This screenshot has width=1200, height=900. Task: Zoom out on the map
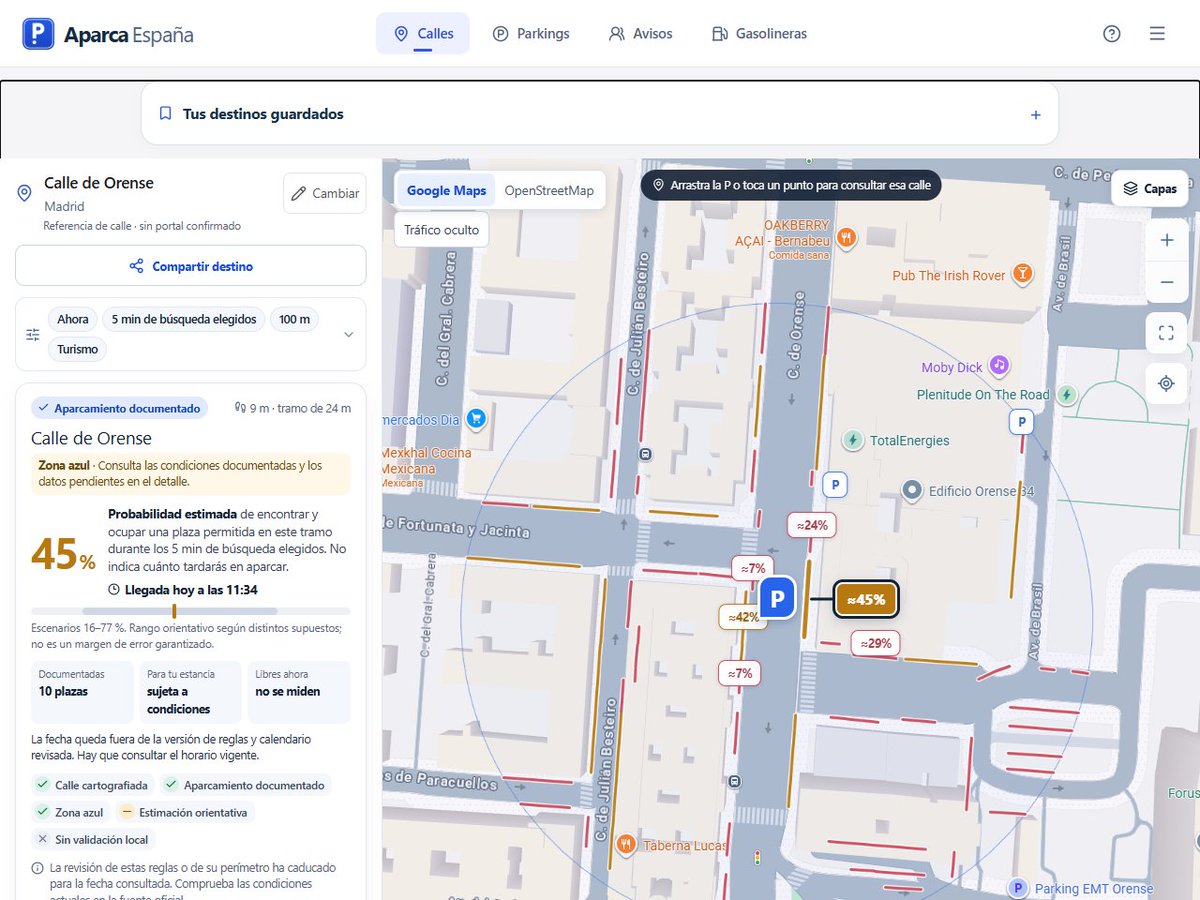tap(1166, 283)
